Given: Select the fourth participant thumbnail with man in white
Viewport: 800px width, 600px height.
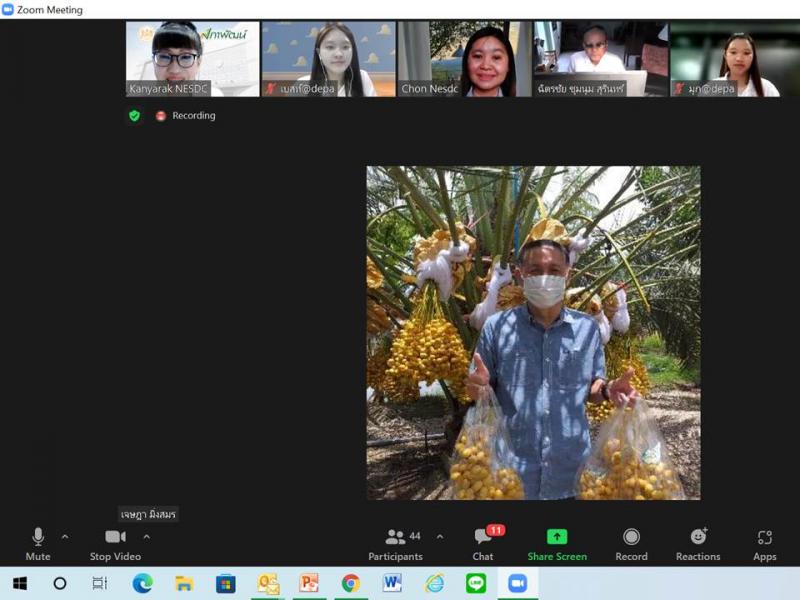Looking at the screenshot, I should click(x=601, y=59).
